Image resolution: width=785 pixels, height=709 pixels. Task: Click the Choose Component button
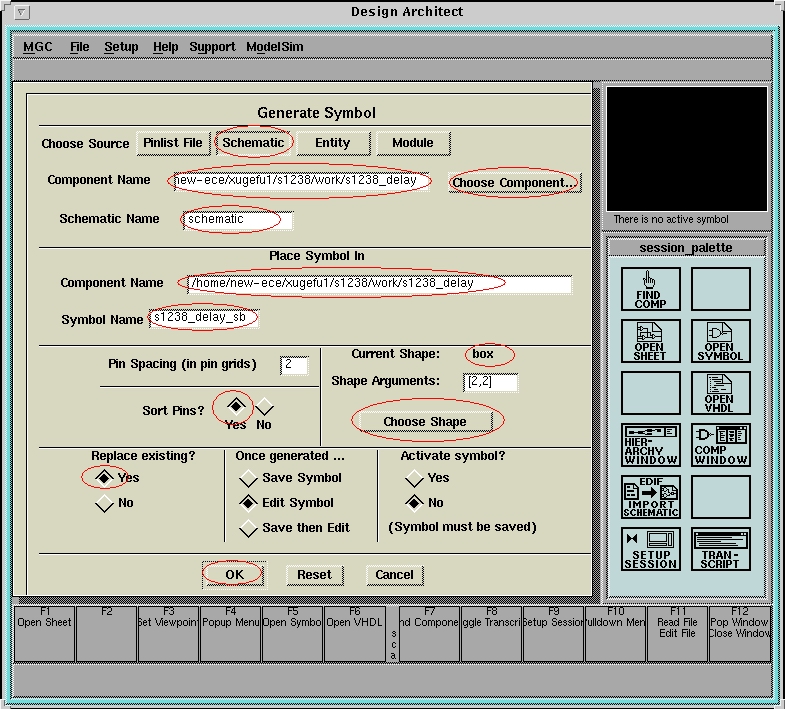click(x=514, y=183)
